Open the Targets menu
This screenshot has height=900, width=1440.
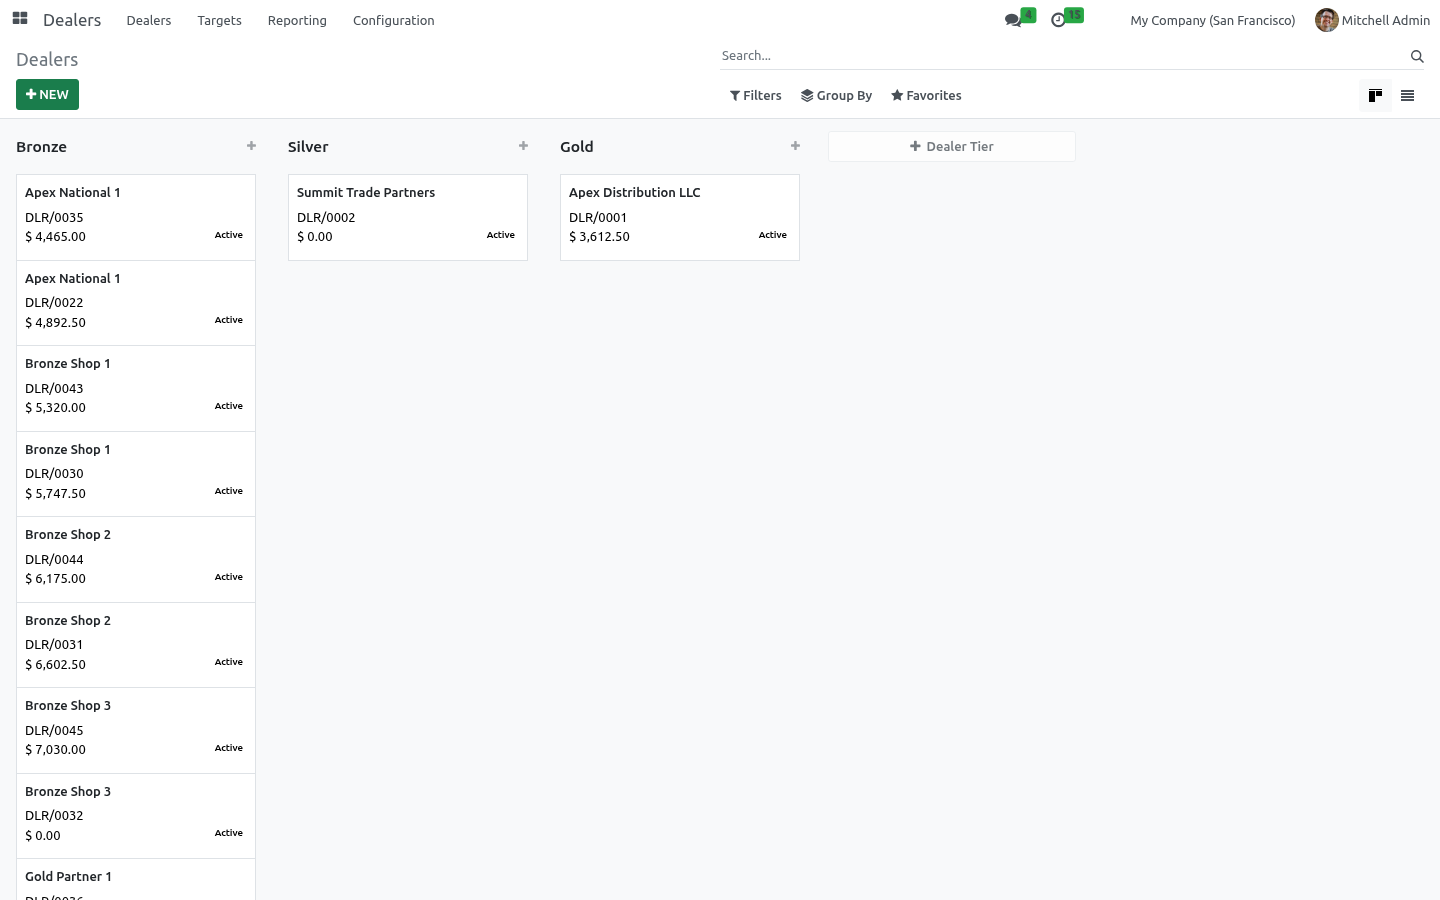[219, 20]
